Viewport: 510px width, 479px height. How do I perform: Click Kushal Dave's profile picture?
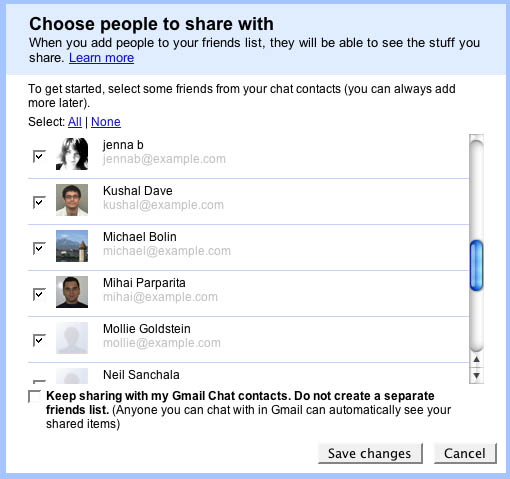72,200
